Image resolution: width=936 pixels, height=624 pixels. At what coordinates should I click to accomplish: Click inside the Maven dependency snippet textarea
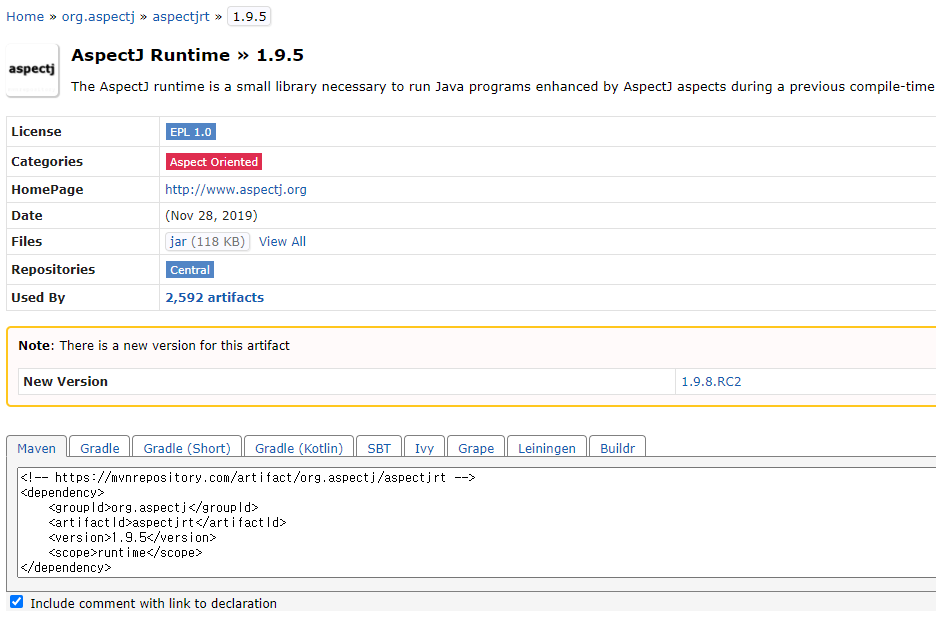[478, 522]
